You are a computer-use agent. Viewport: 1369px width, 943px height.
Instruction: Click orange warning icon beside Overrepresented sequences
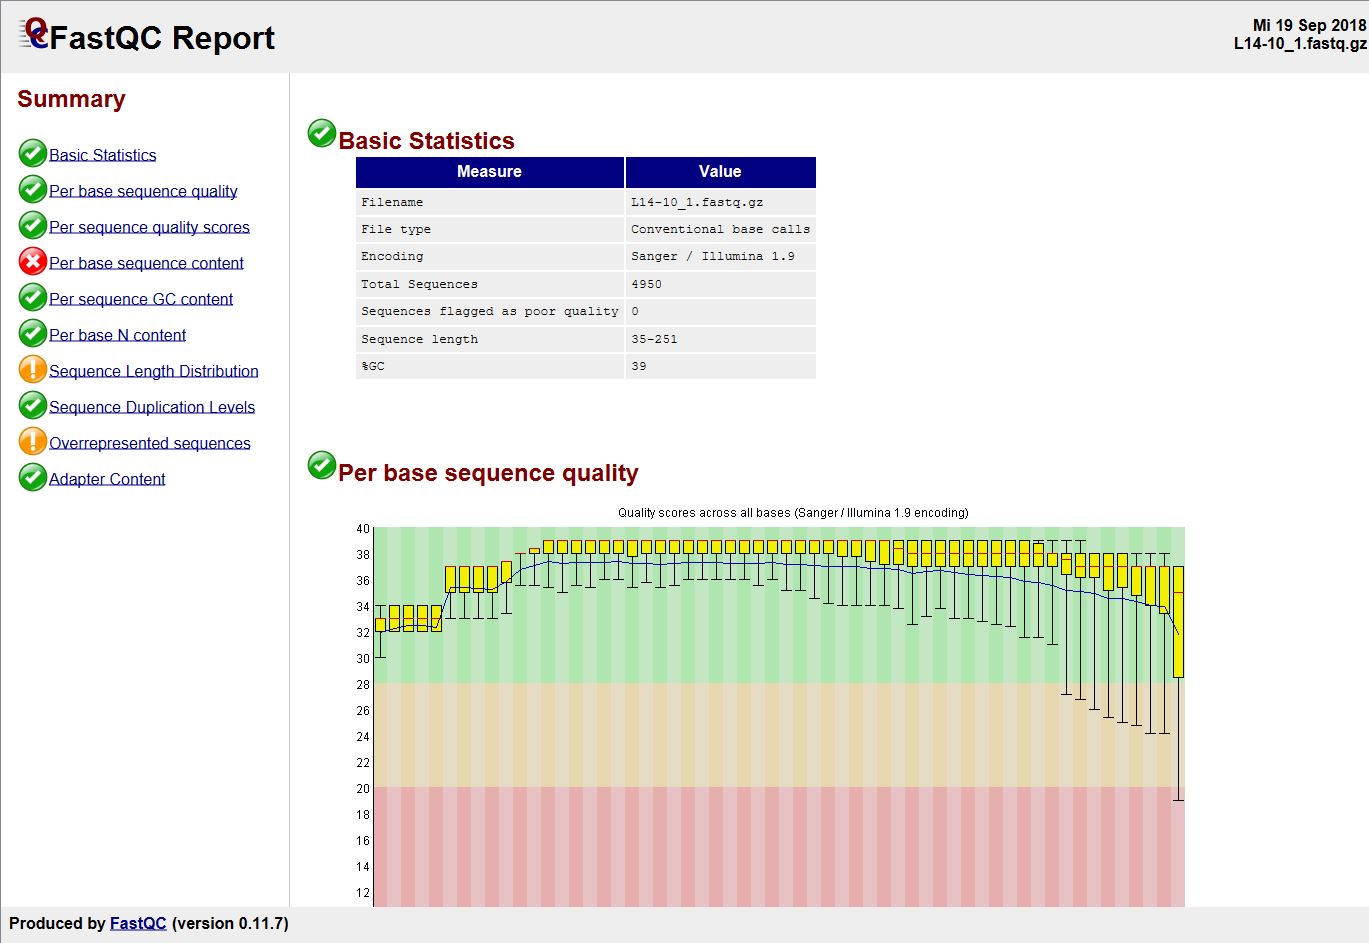[x=32, y=442]
